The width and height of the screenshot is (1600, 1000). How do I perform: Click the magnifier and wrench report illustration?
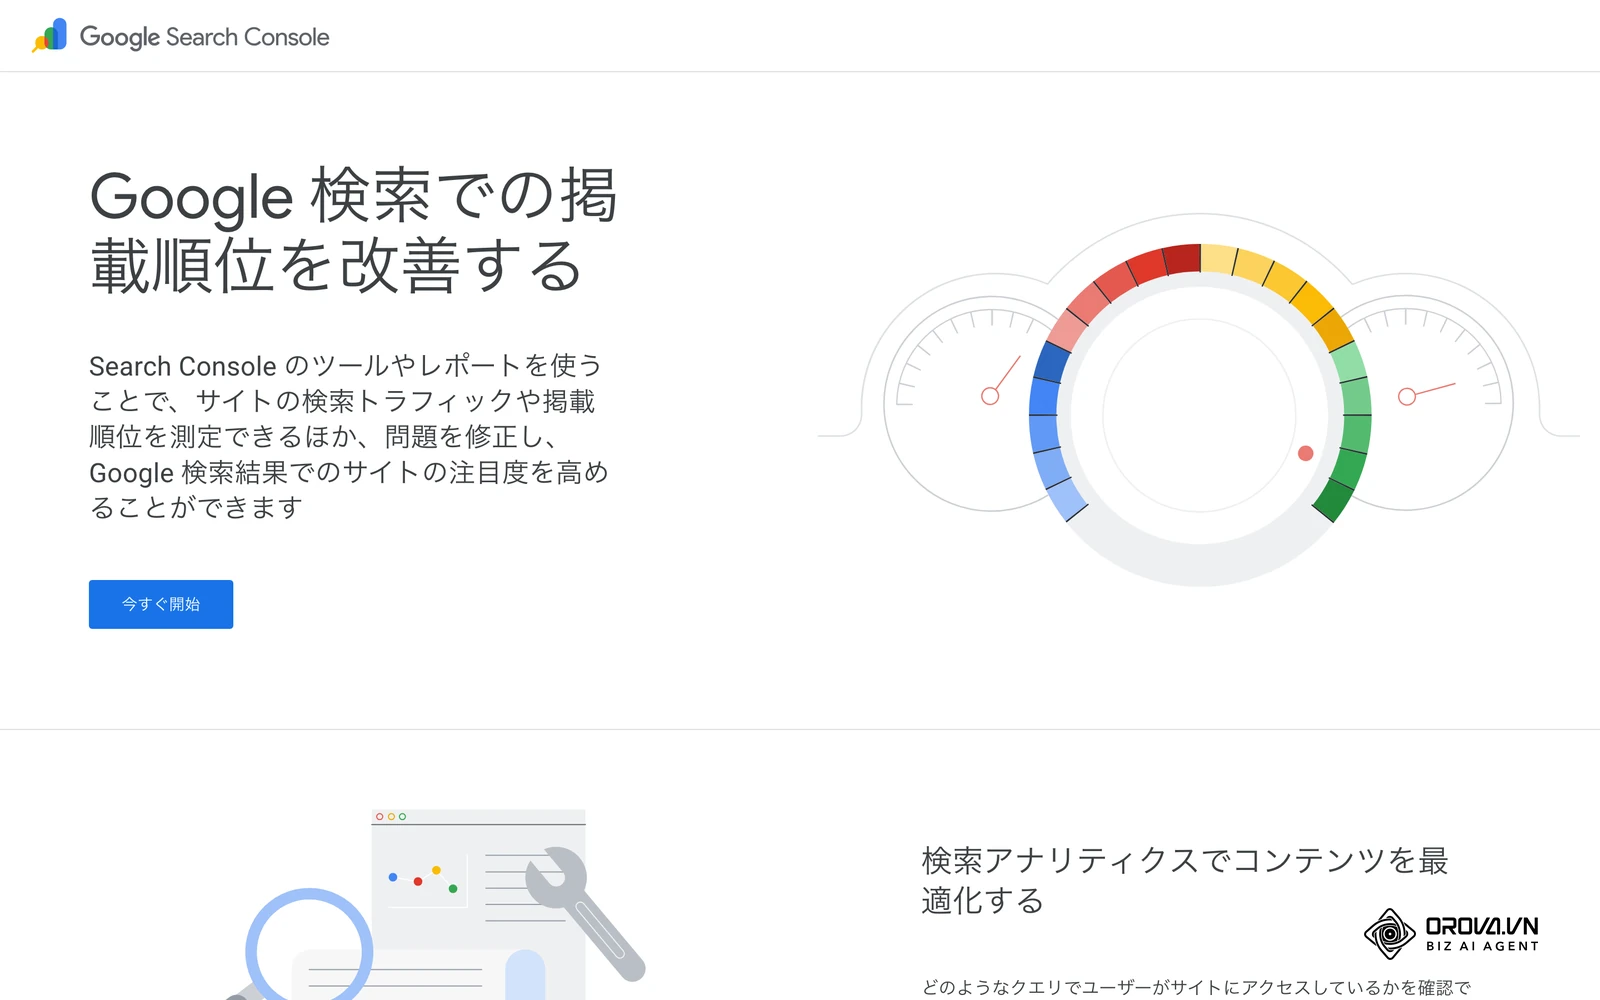[x=437, y=904]
